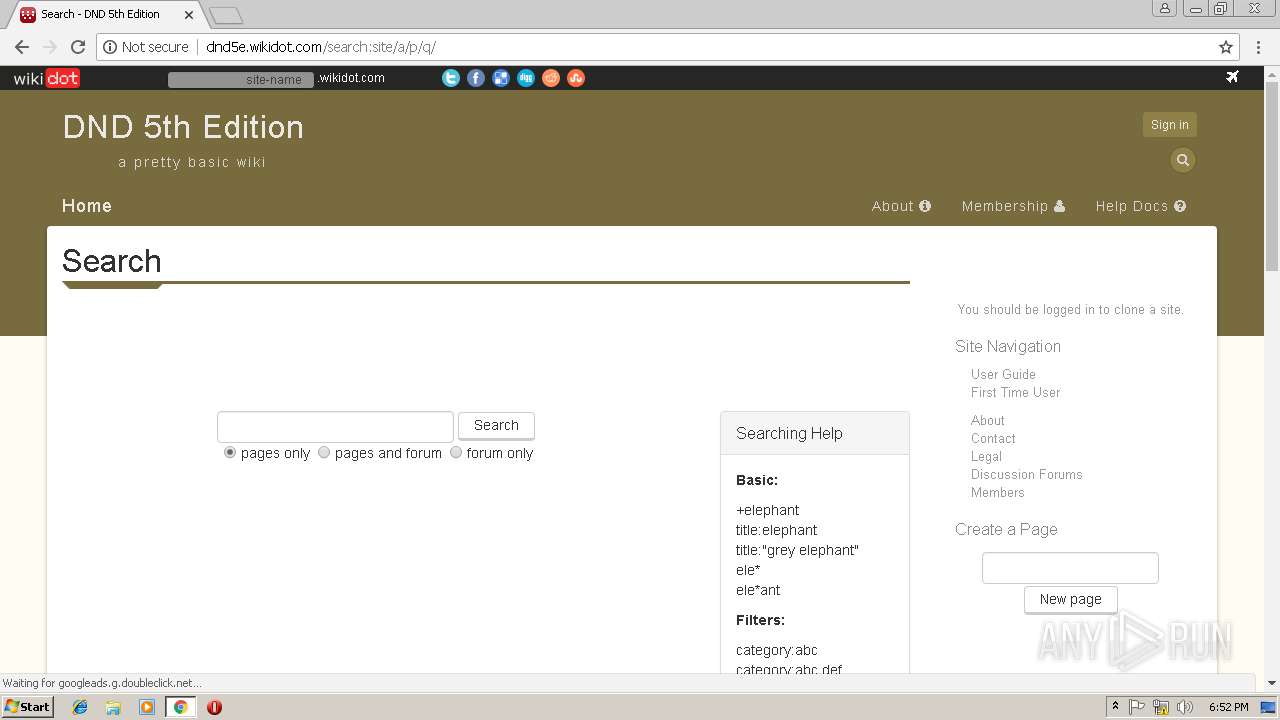Image resolution: width=1280 pixels, height=720 pixels.
Task: Share page via Digg icon
Action: [x=526, y=78]
